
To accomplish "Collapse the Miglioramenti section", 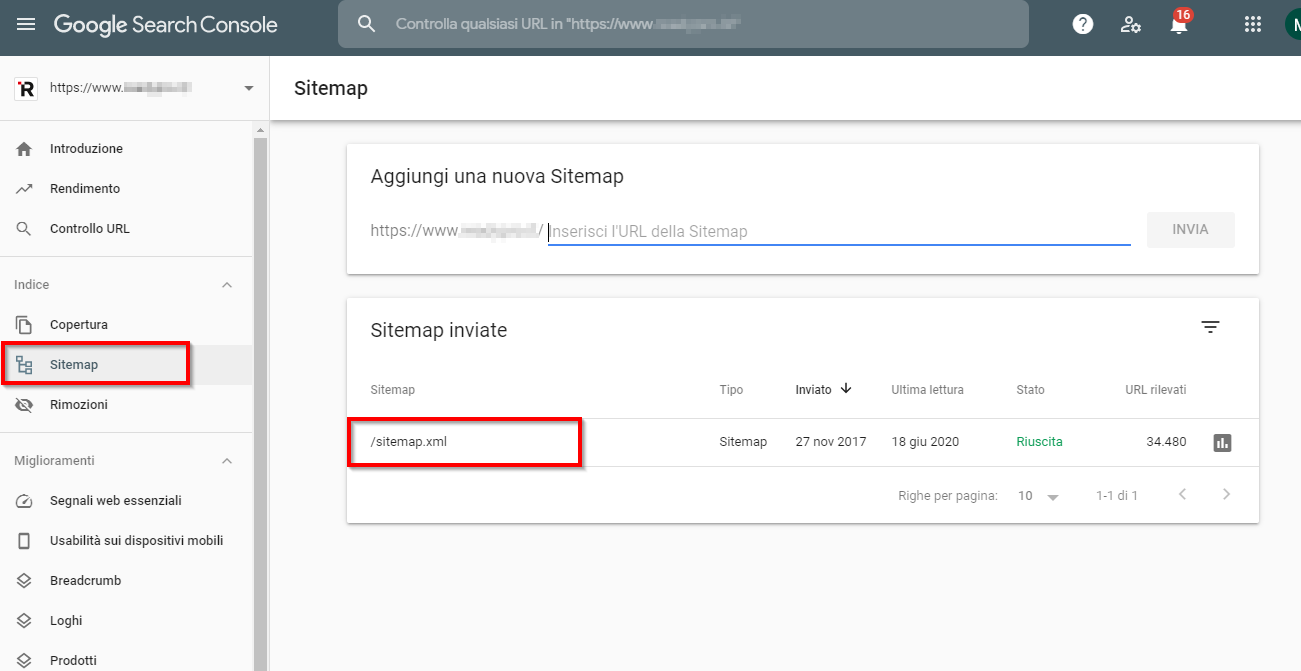I will 227,461.
